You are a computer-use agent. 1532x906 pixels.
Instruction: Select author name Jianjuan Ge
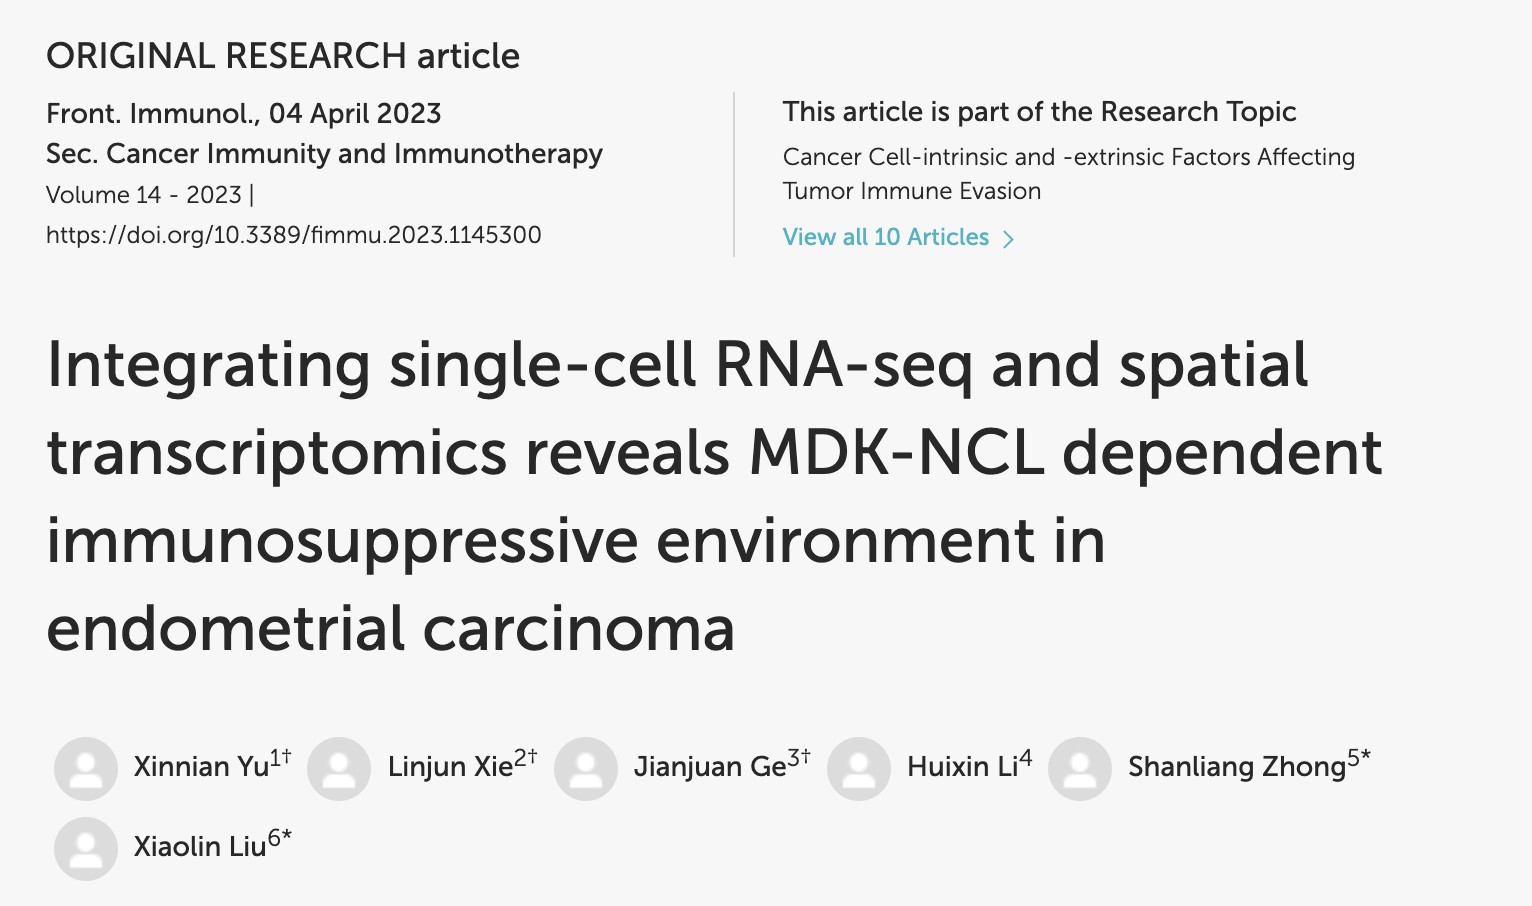(x=710, y=766)
